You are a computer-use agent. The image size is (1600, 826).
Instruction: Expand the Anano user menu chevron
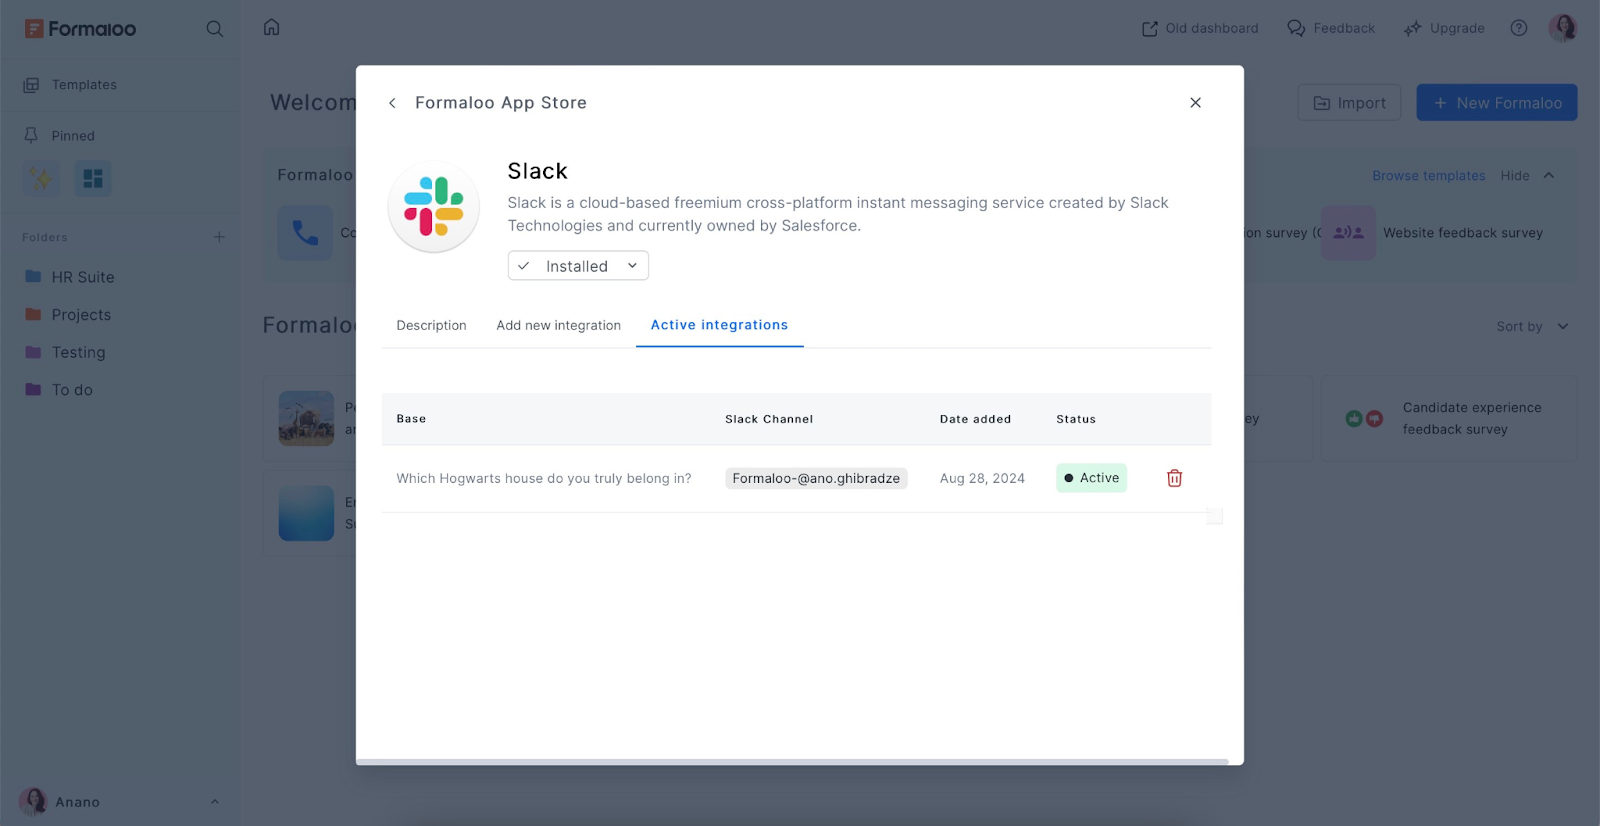tap(215, 802)
